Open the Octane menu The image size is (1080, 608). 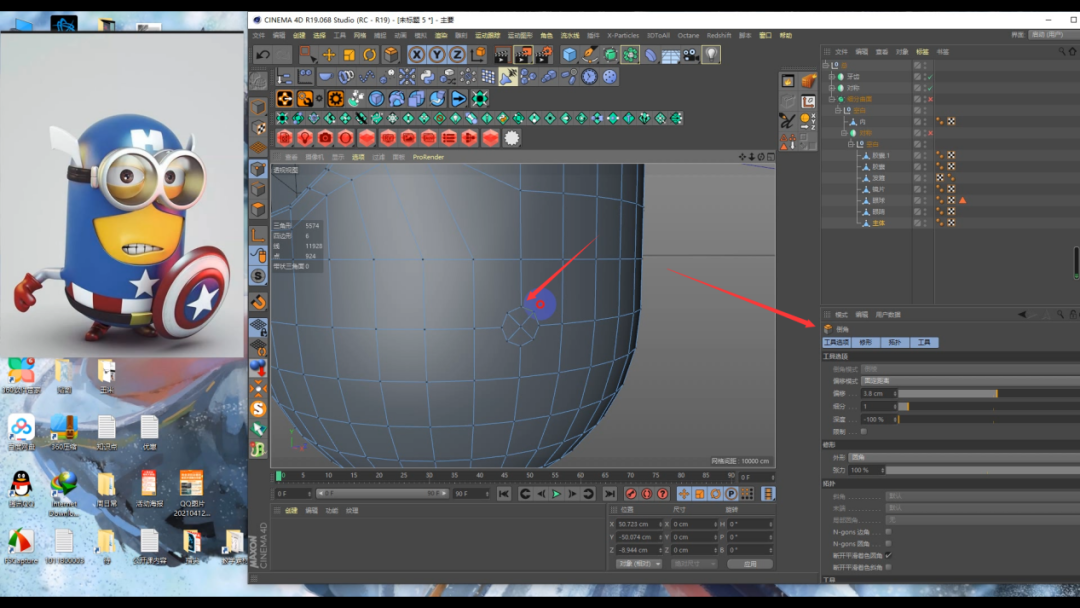688,35
